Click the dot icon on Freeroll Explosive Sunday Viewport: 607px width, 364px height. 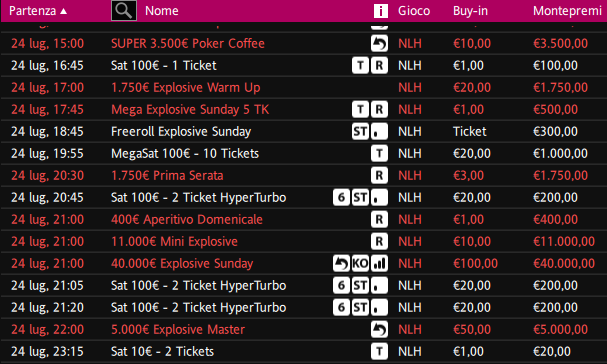click(379, 132)
